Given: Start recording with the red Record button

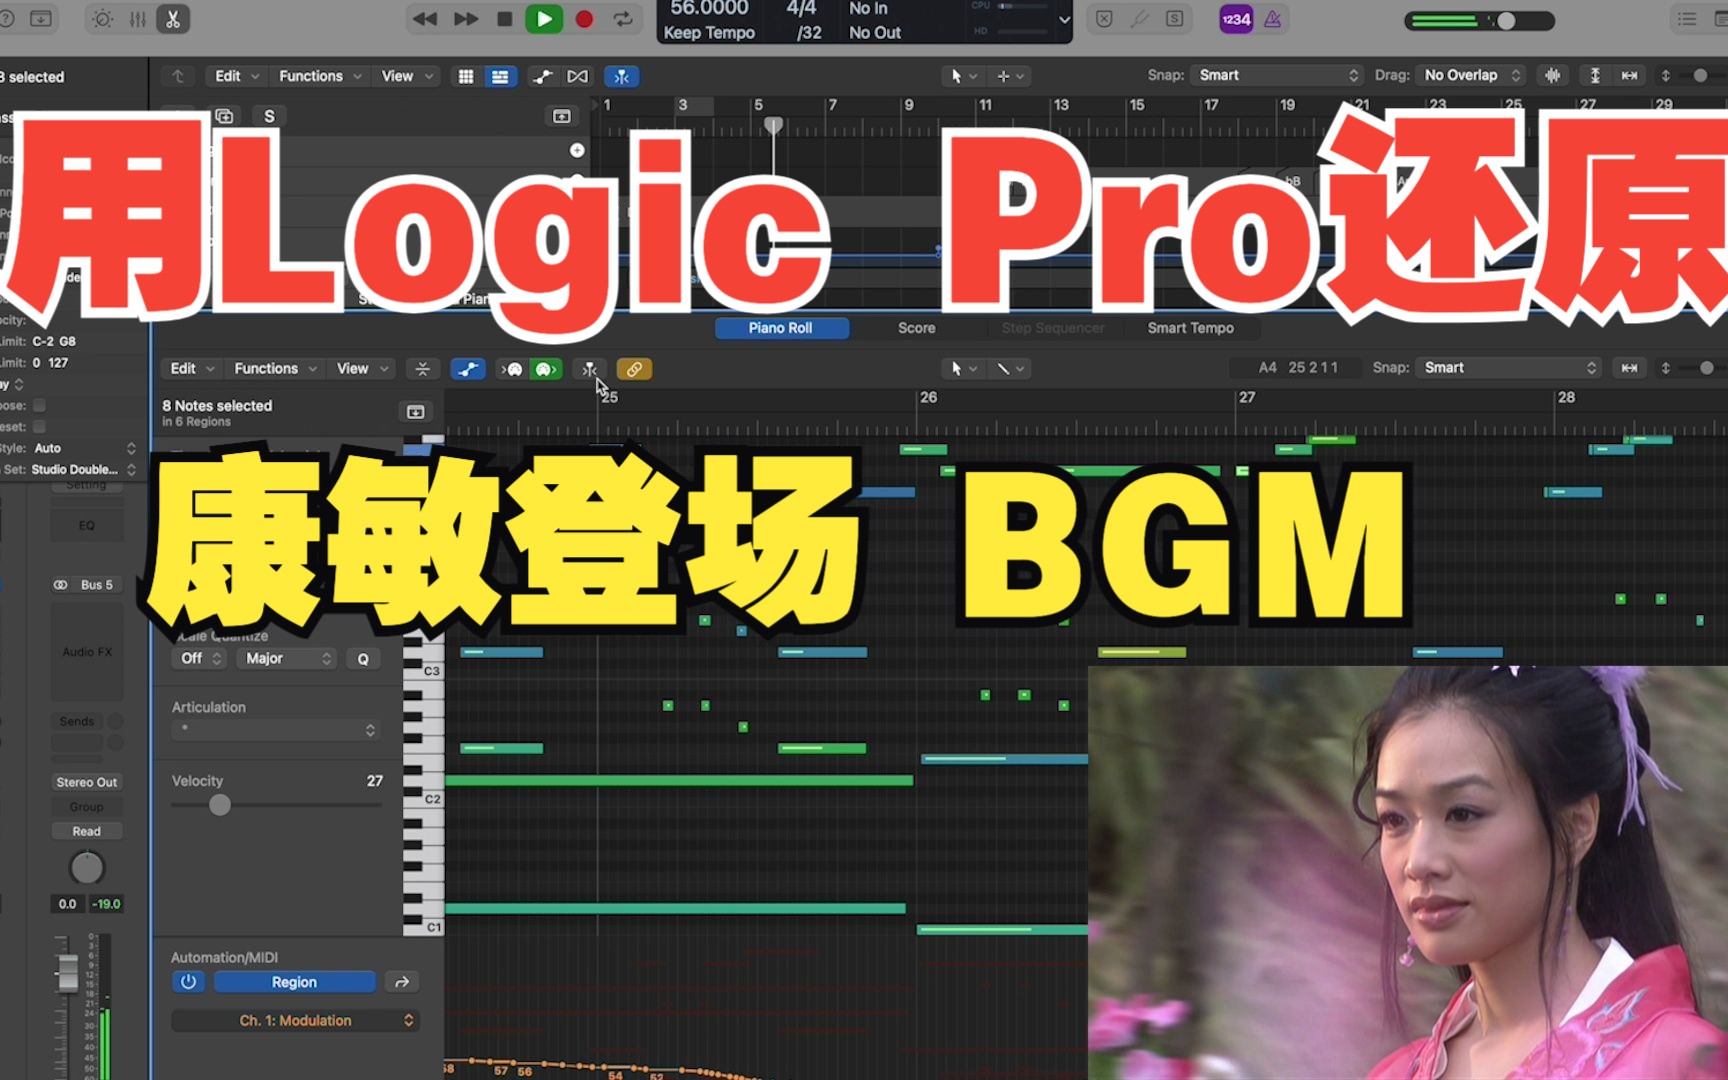Looking at the screenshot, I should (x=584, y=19).
